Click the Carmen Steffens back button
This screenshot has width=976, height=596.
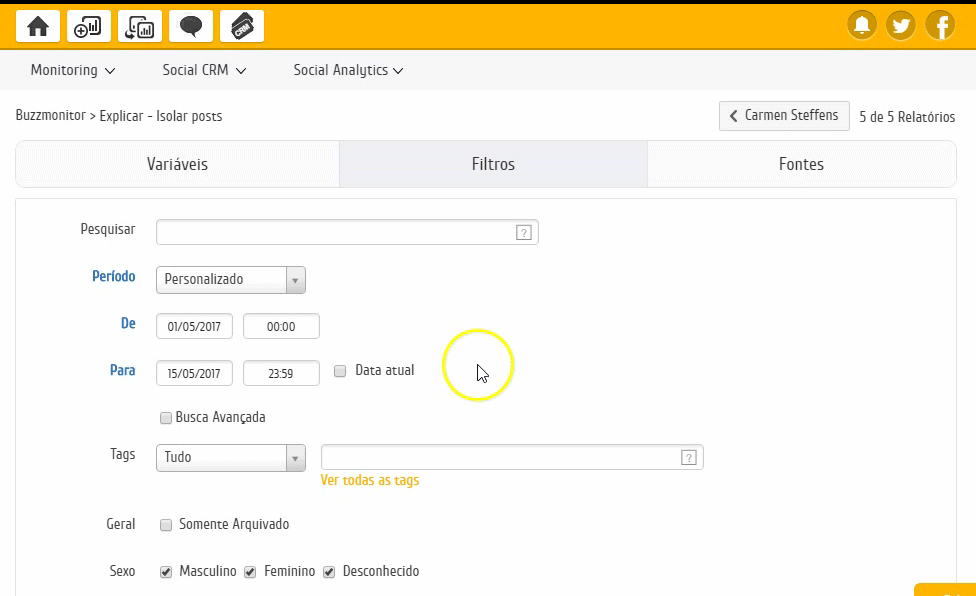(784, 116)
